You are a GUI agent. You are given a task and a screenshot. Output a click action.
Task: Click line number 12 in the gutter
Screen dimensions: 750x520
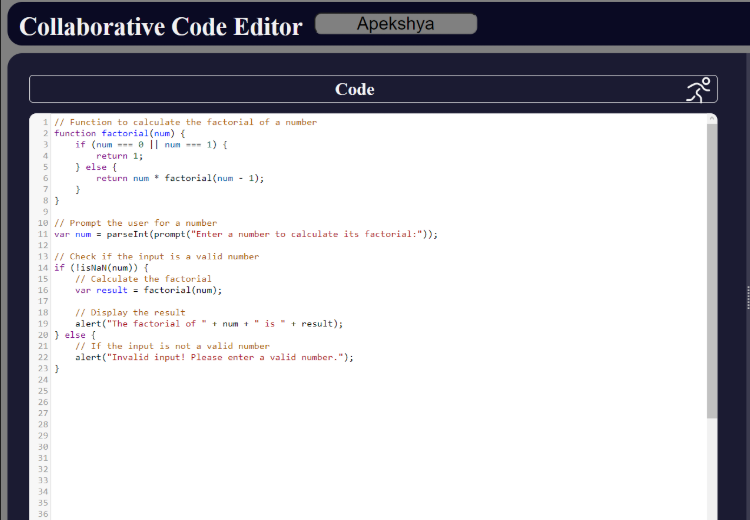[x=43, y=245]
